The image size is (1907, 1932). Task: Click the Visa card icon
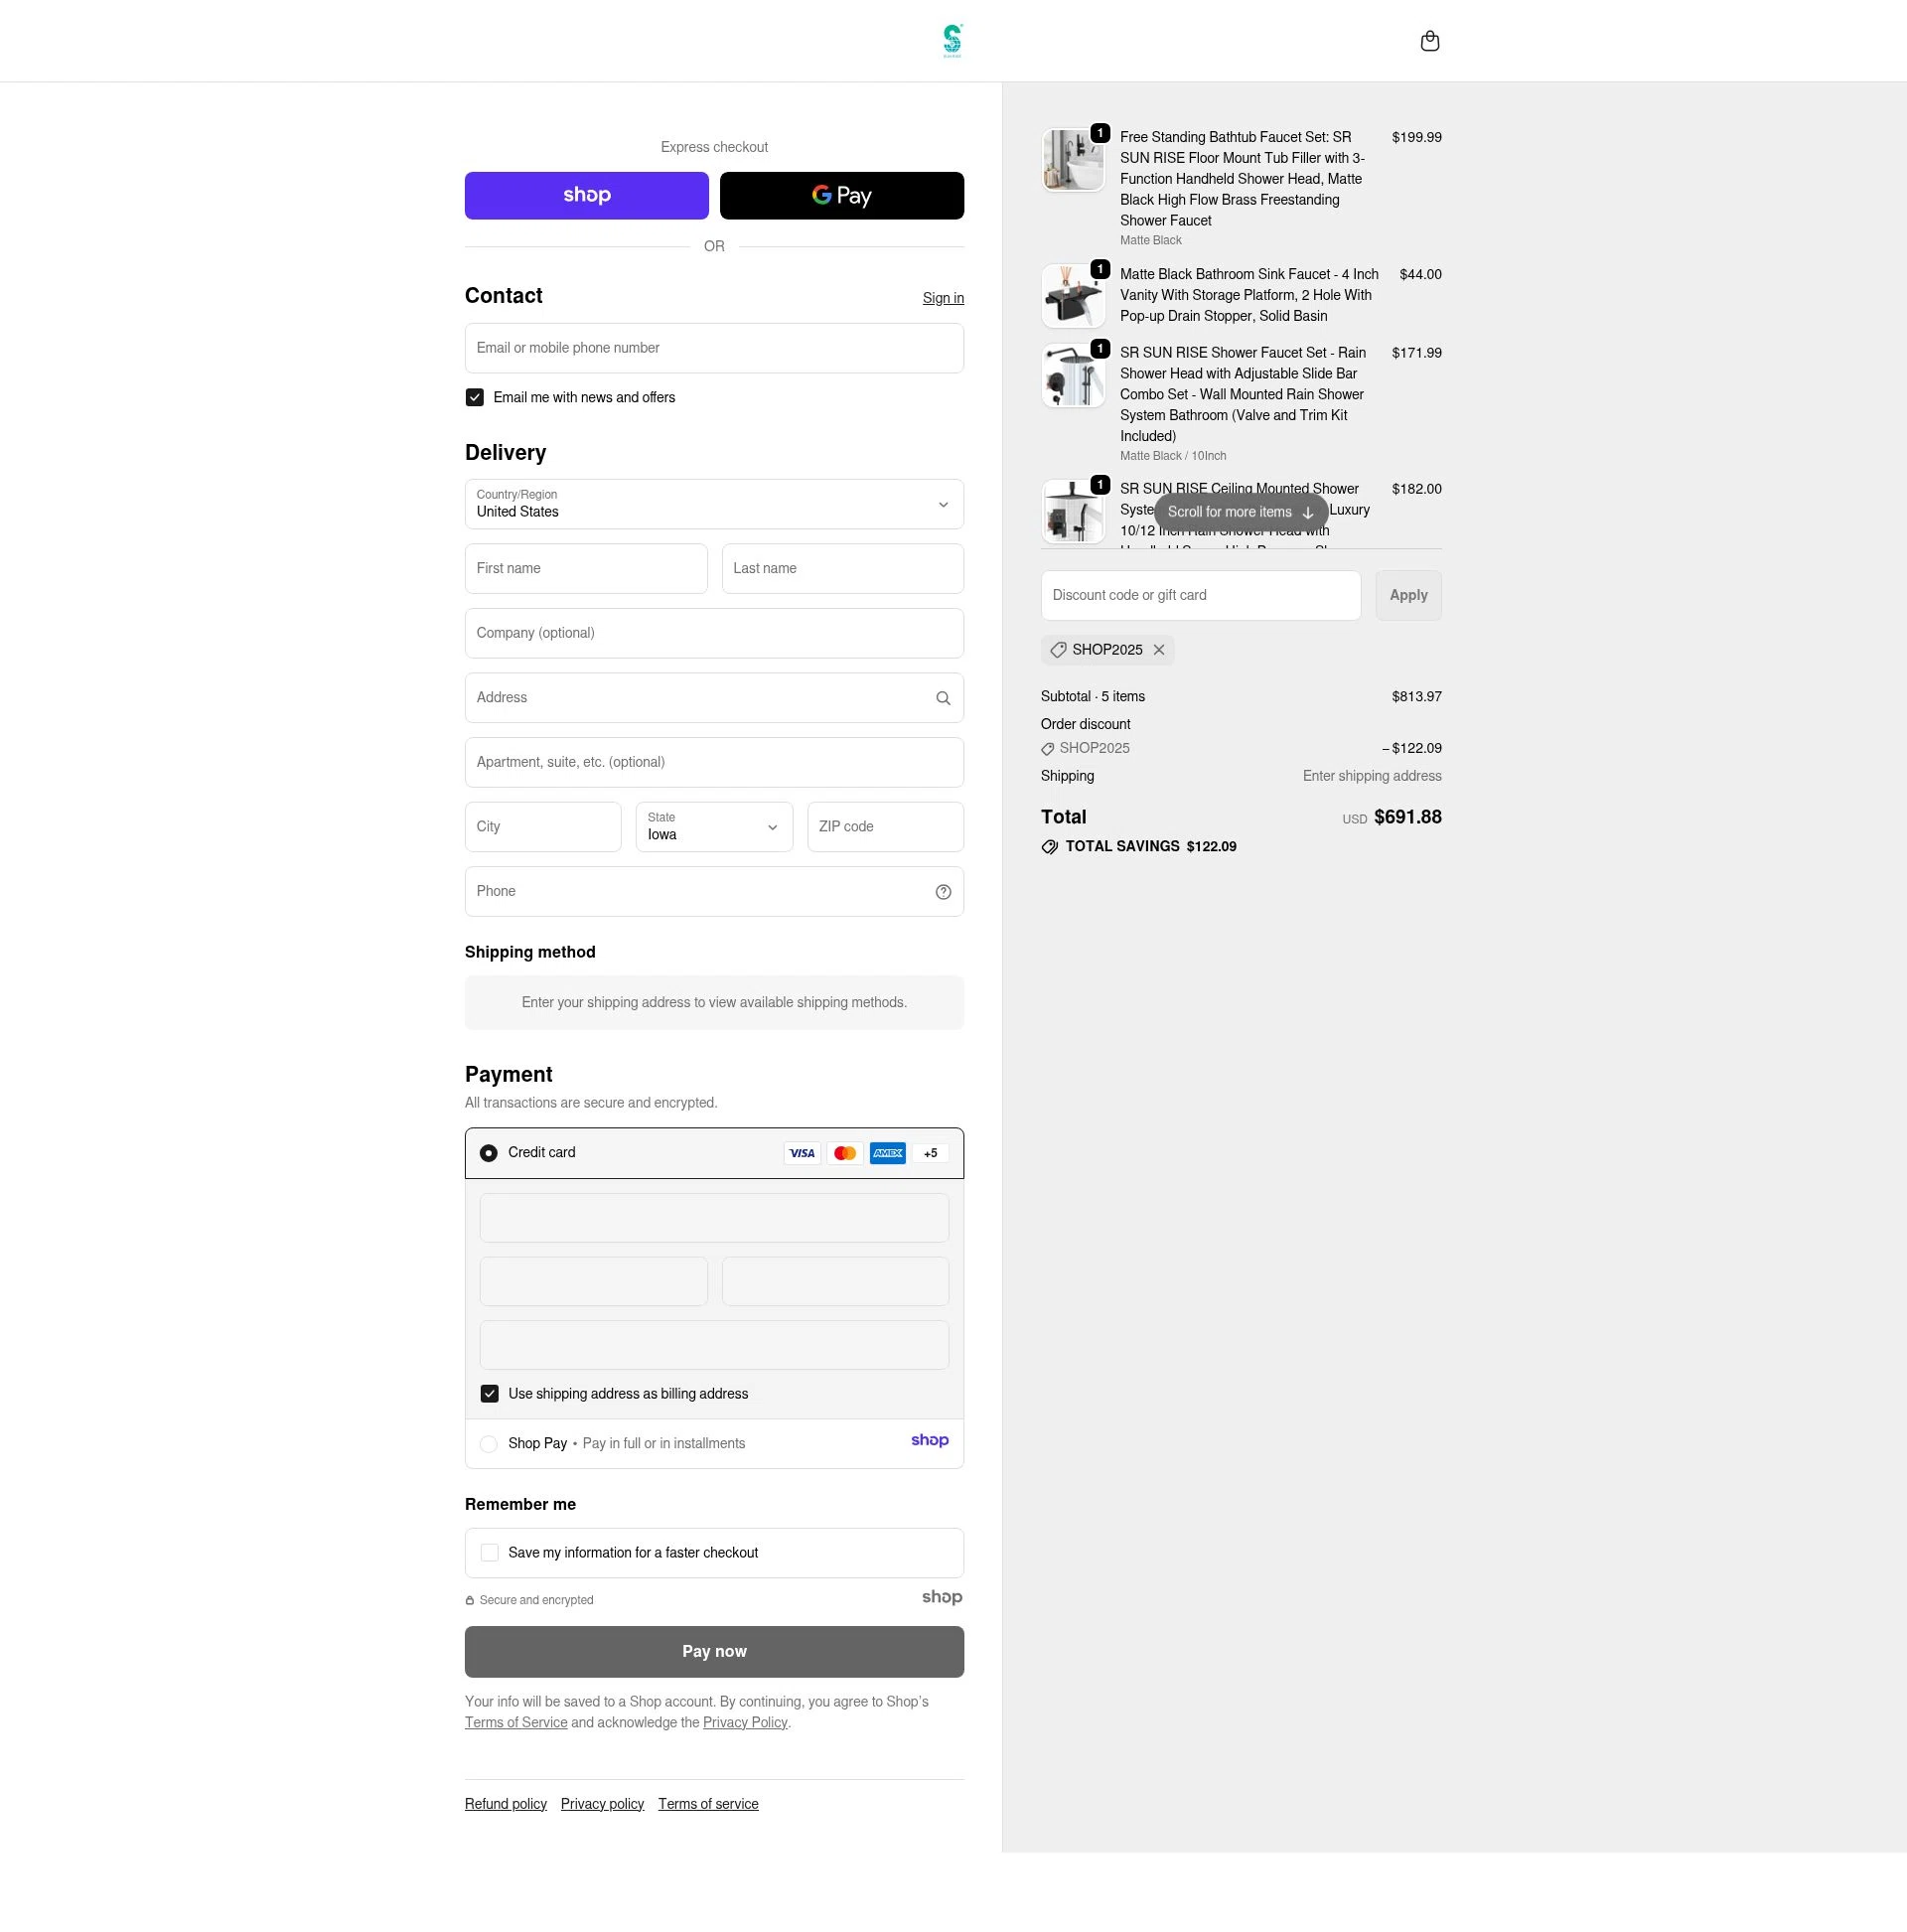click(x=801, y=1153)
